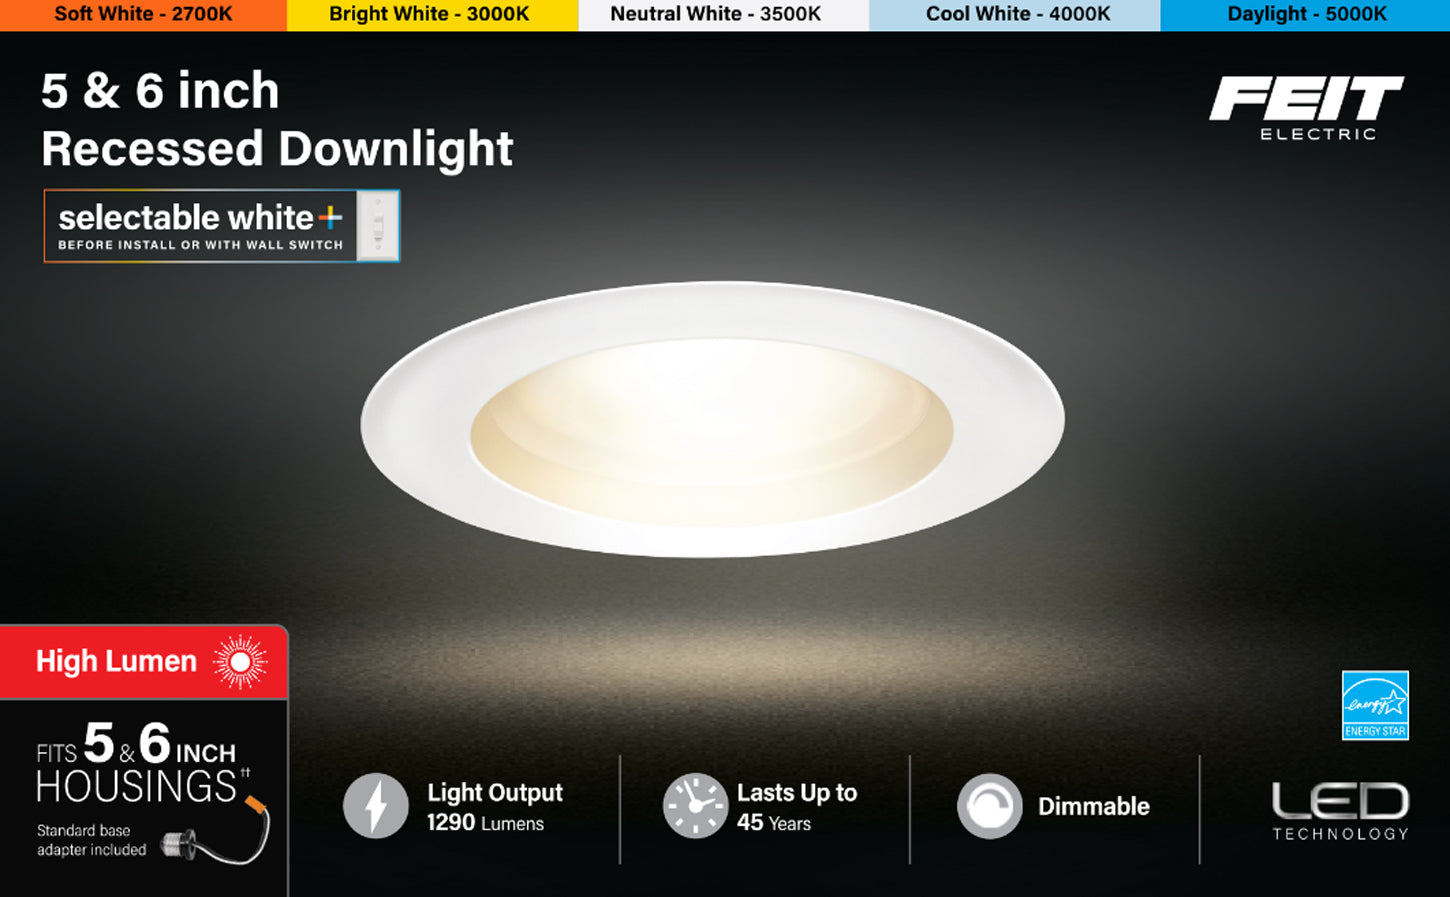Select the Soft White - 2700K swatch
The width and height of the screenshot is (1450, 897).
pos(143,15)
